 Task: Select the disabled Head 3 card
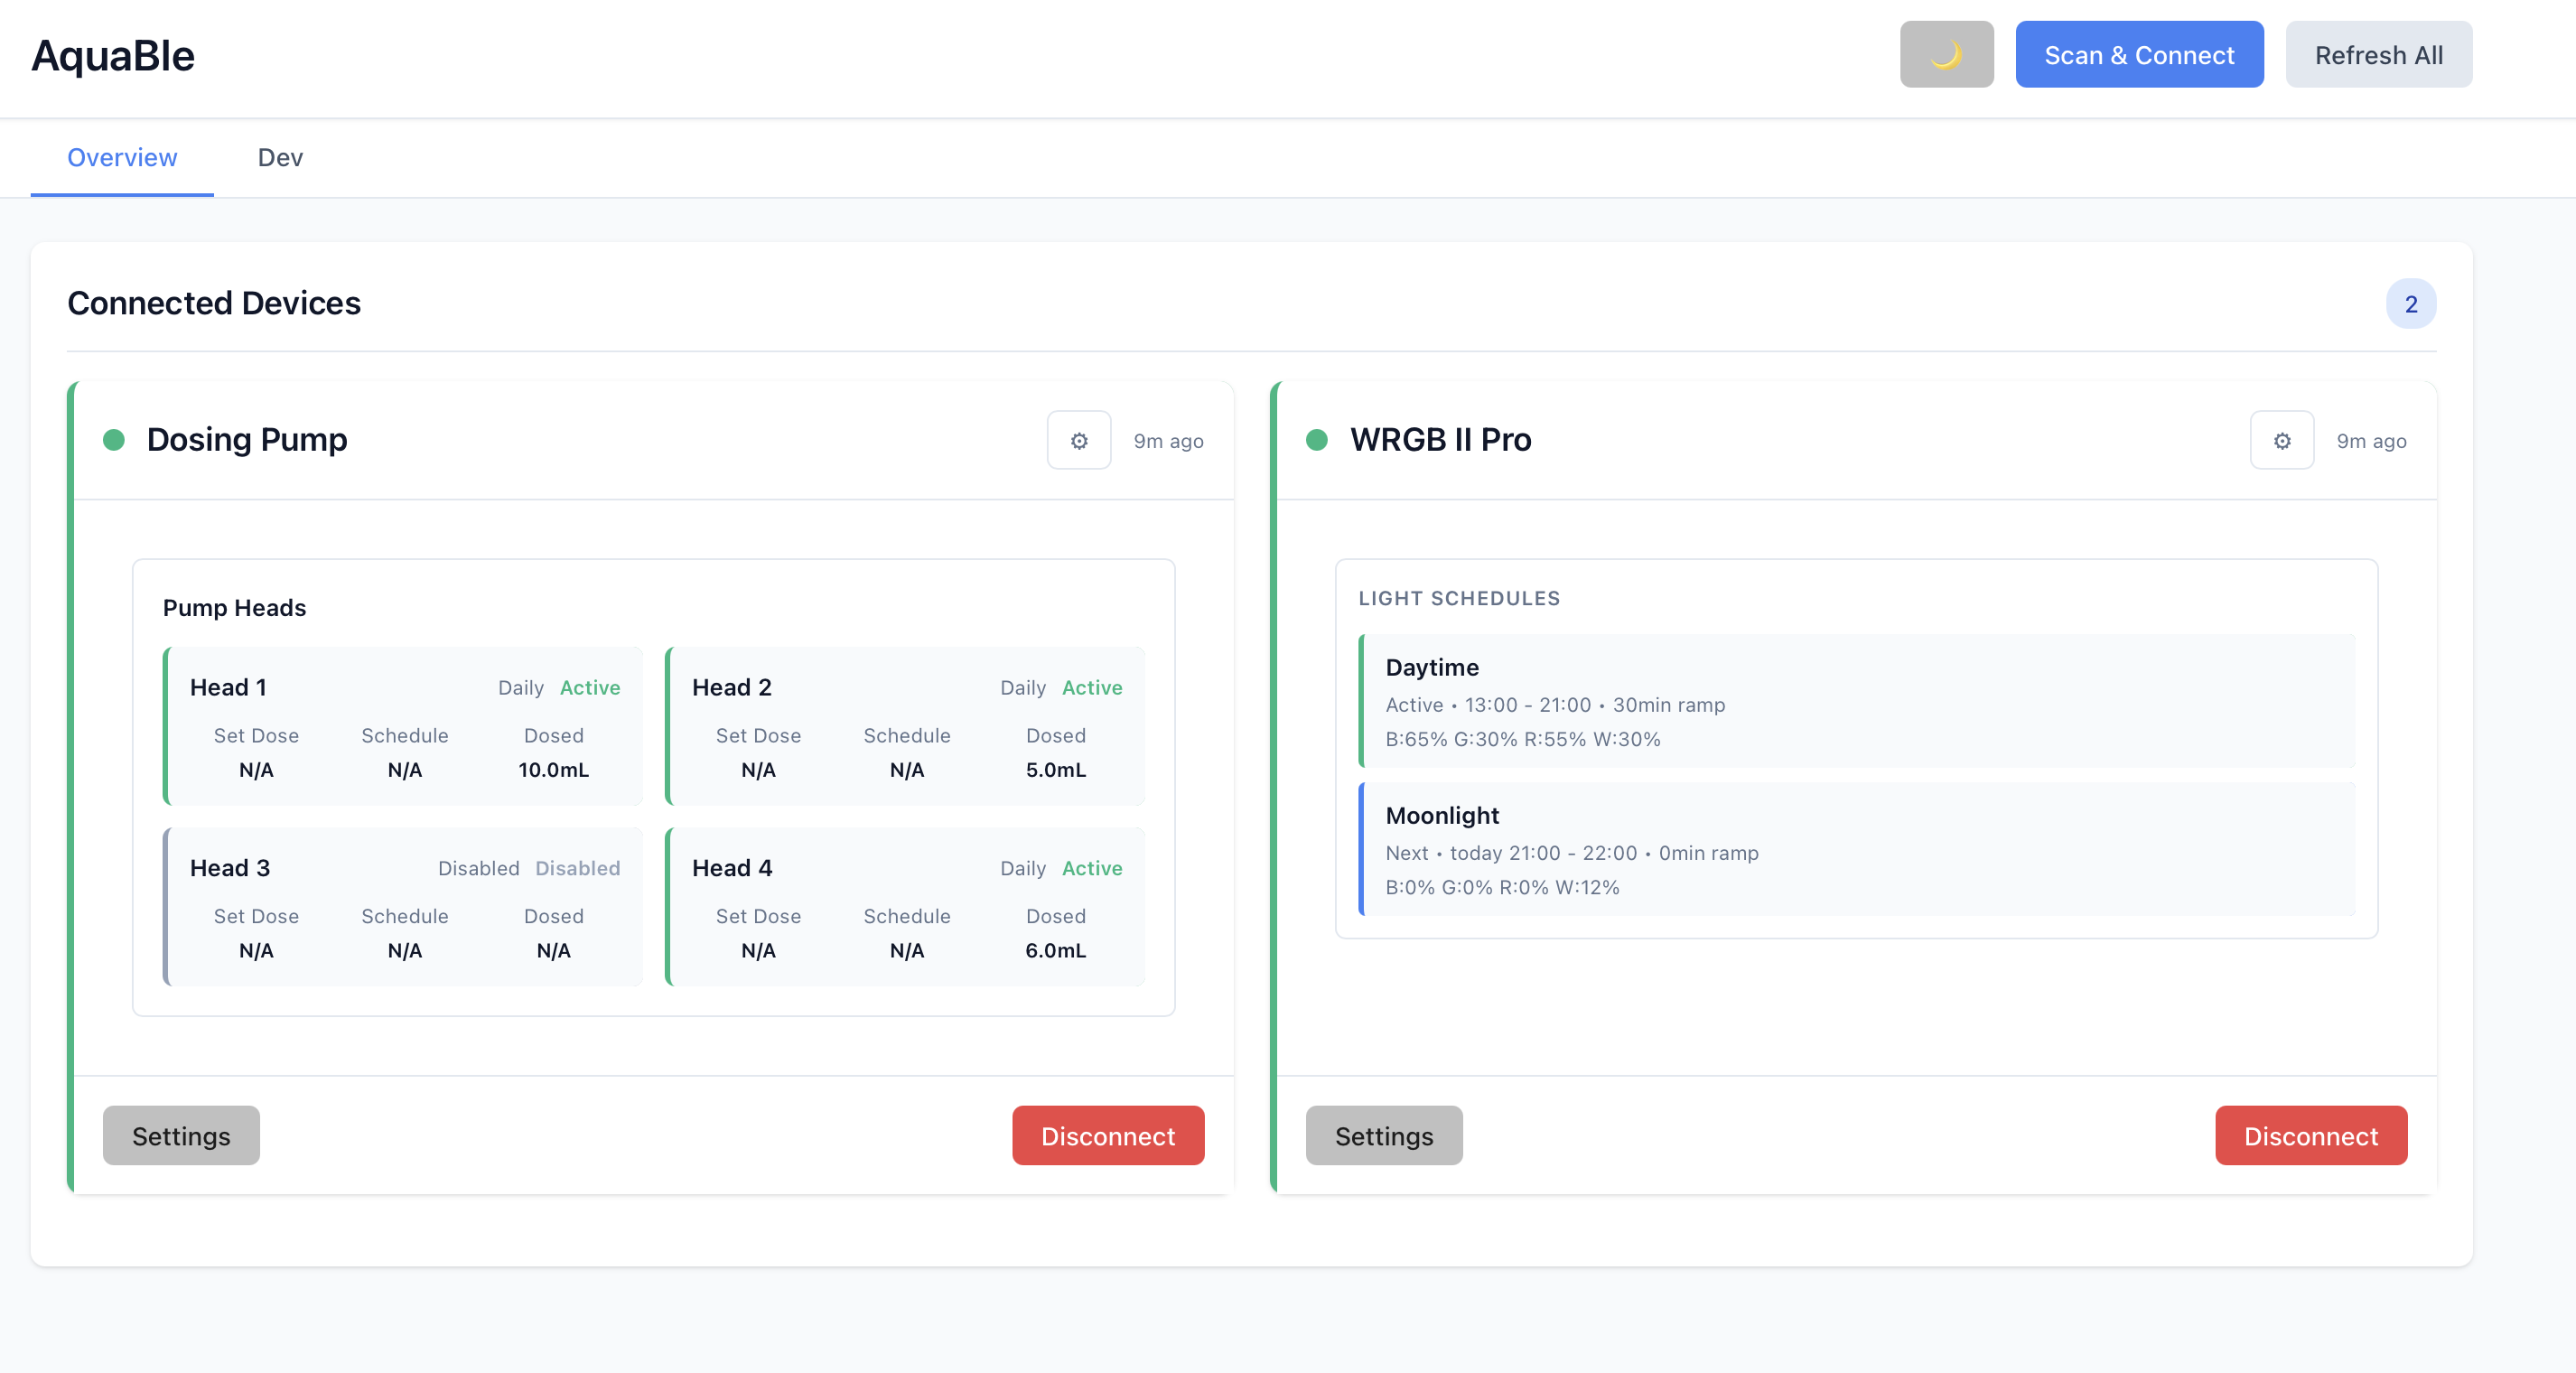point(404,907)
